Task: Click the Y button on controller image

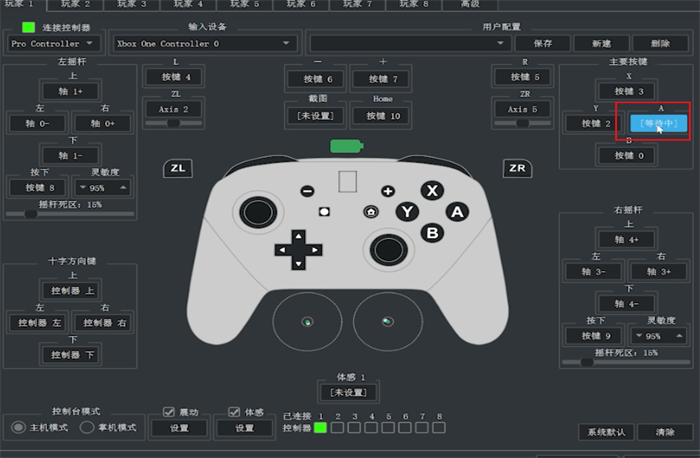Action: [x=407, y=212]
